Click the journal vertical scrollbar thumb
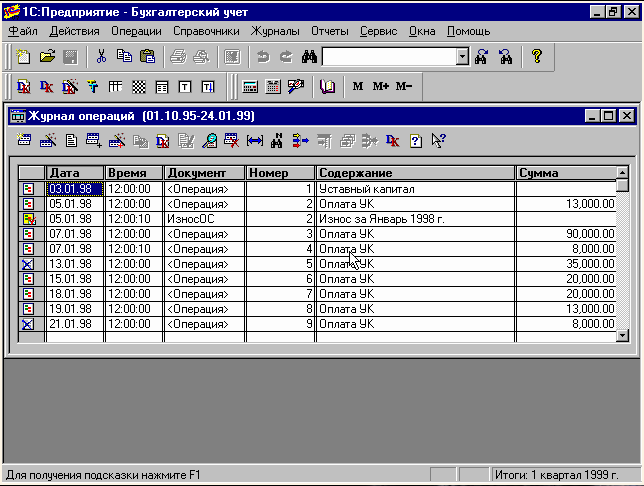This screenshot has width=644, height=486. 623,185
